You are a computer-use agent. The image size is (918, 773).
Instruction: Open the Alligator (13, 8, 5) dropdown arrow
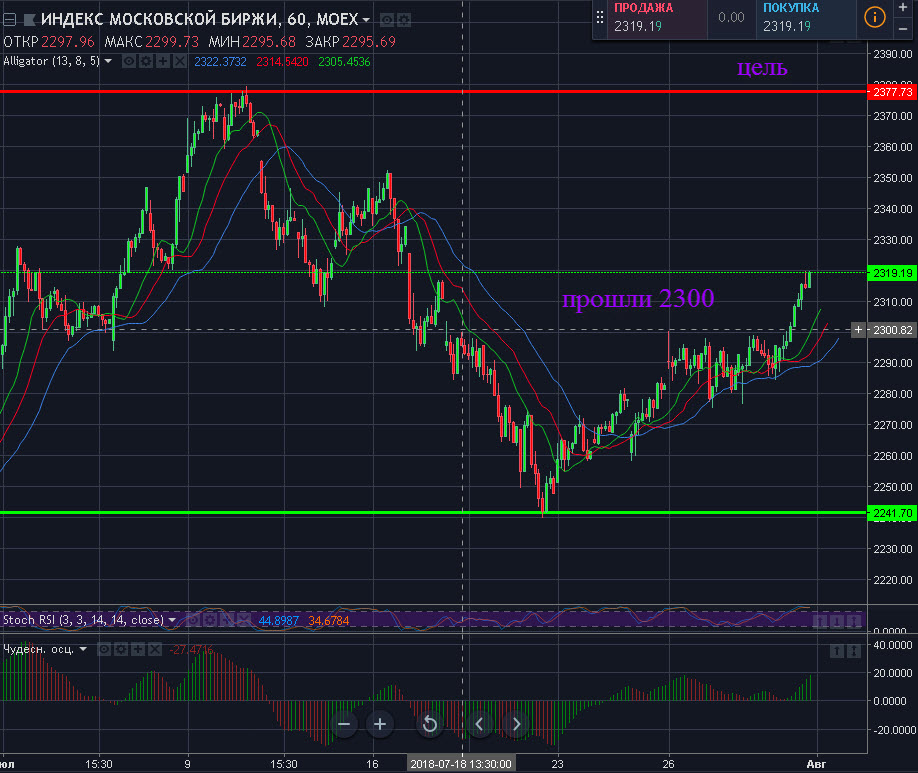click(x=108, y=61)
